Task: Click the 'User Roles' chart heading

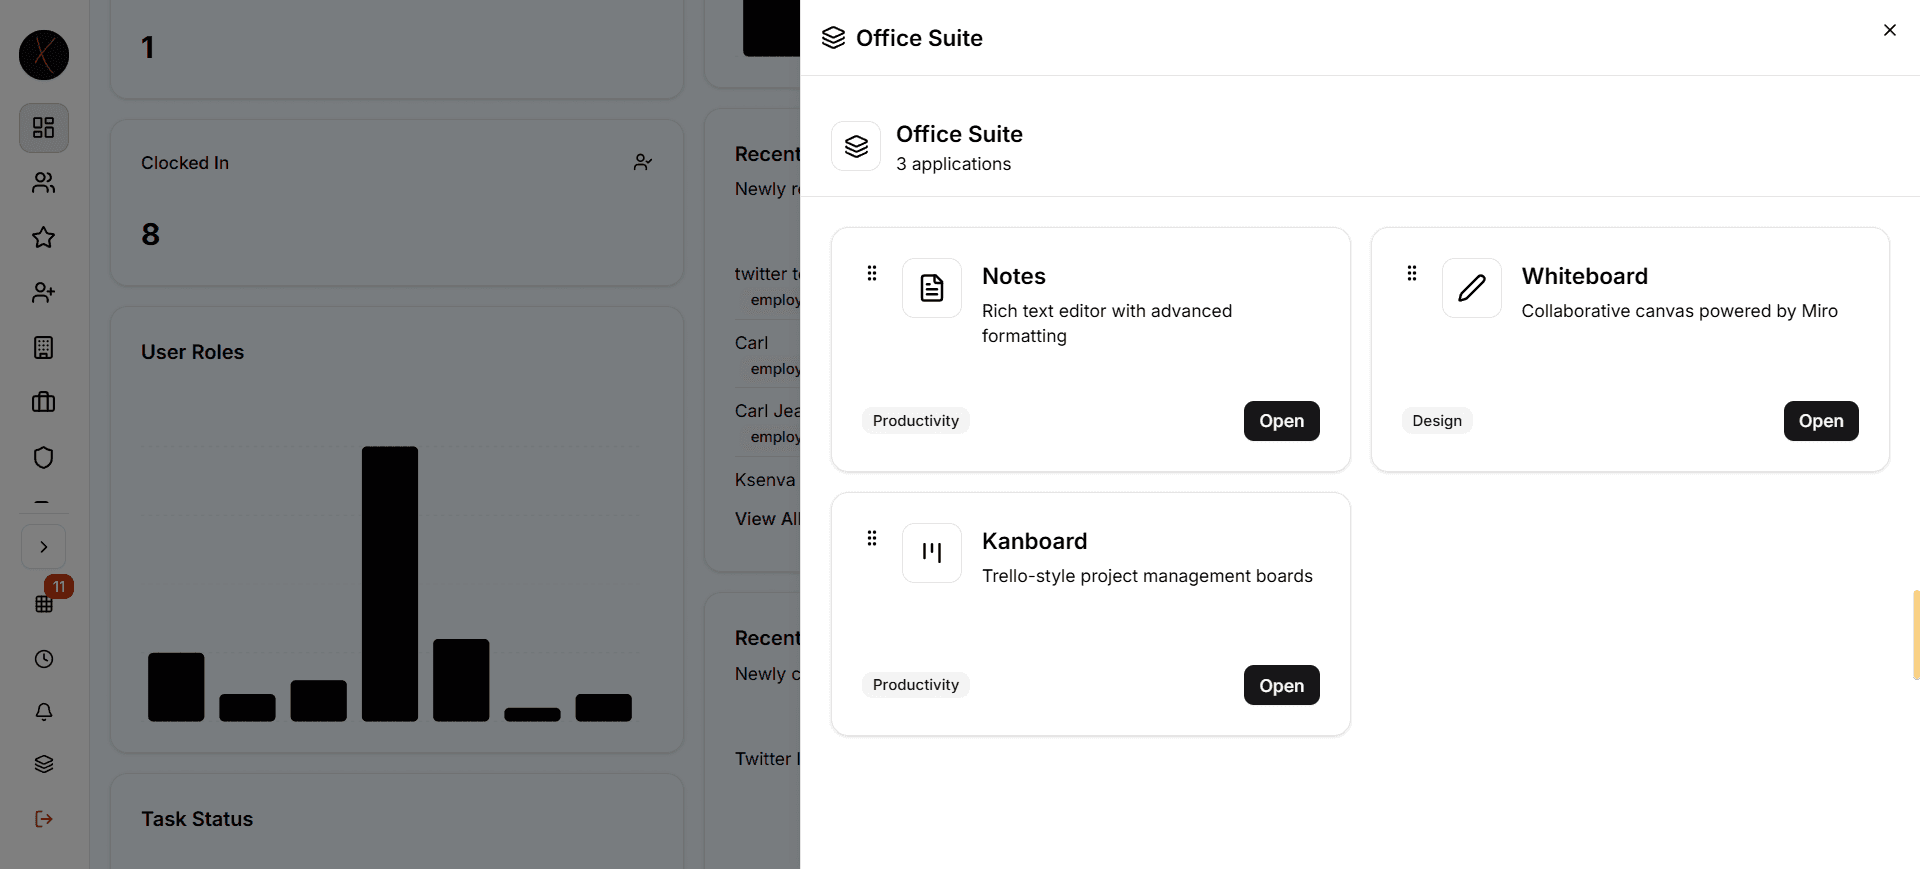Action: 192,352
